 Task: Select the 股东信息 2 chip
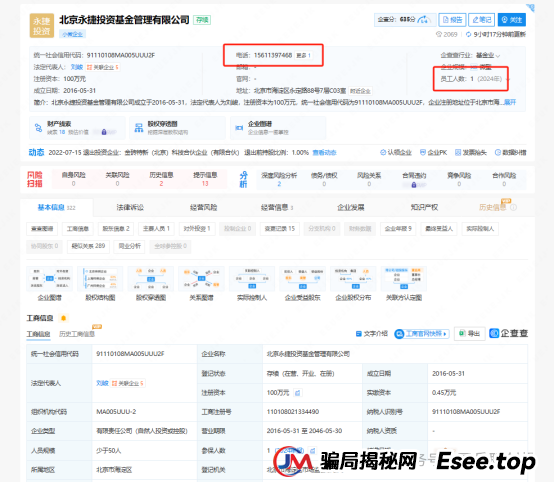(x=116, y=229)
